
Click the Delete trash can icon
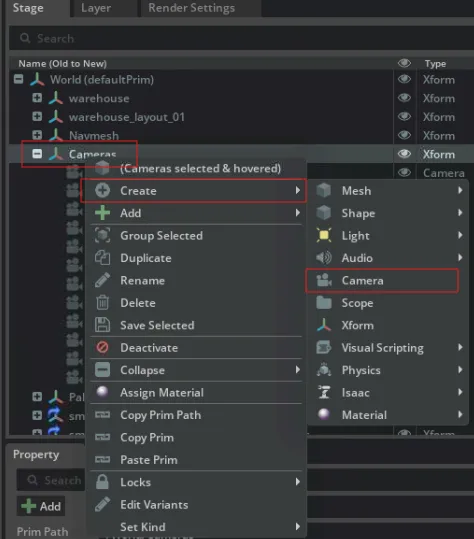(x=102, y=302)
